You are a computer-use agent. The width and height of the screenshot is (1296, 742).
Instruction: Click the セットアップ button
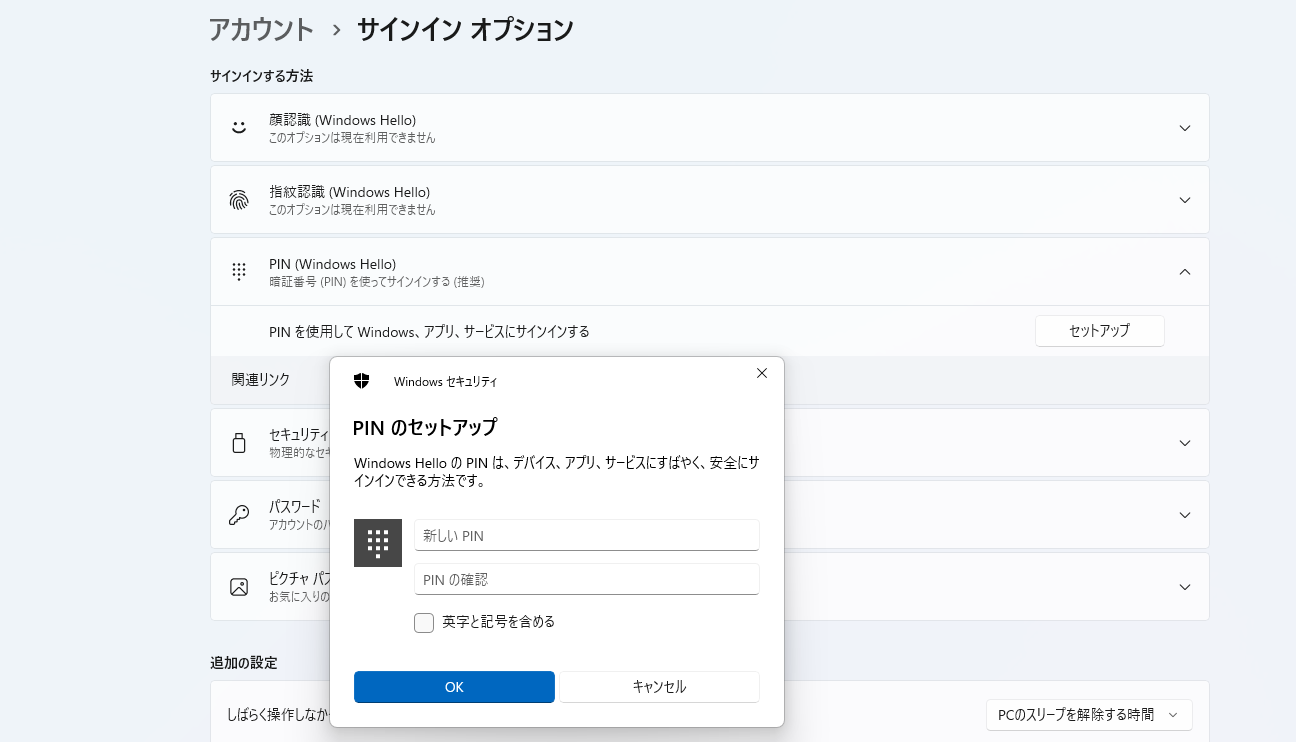pos(1100,331)
